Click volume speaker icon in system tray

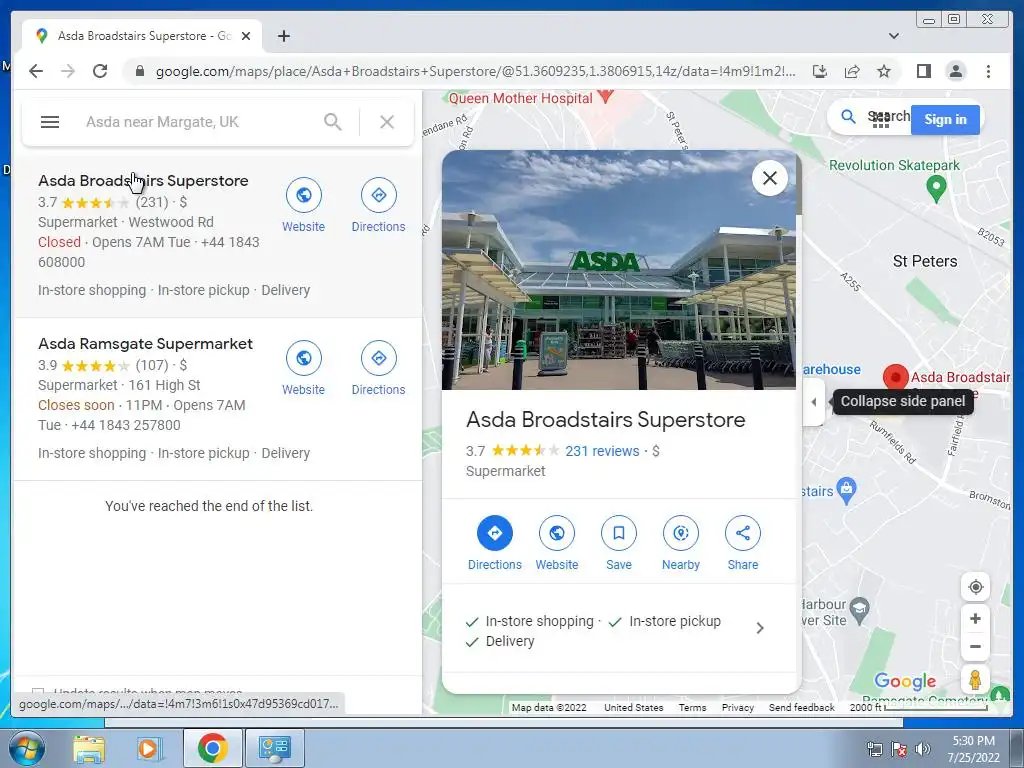pos(923,749)
